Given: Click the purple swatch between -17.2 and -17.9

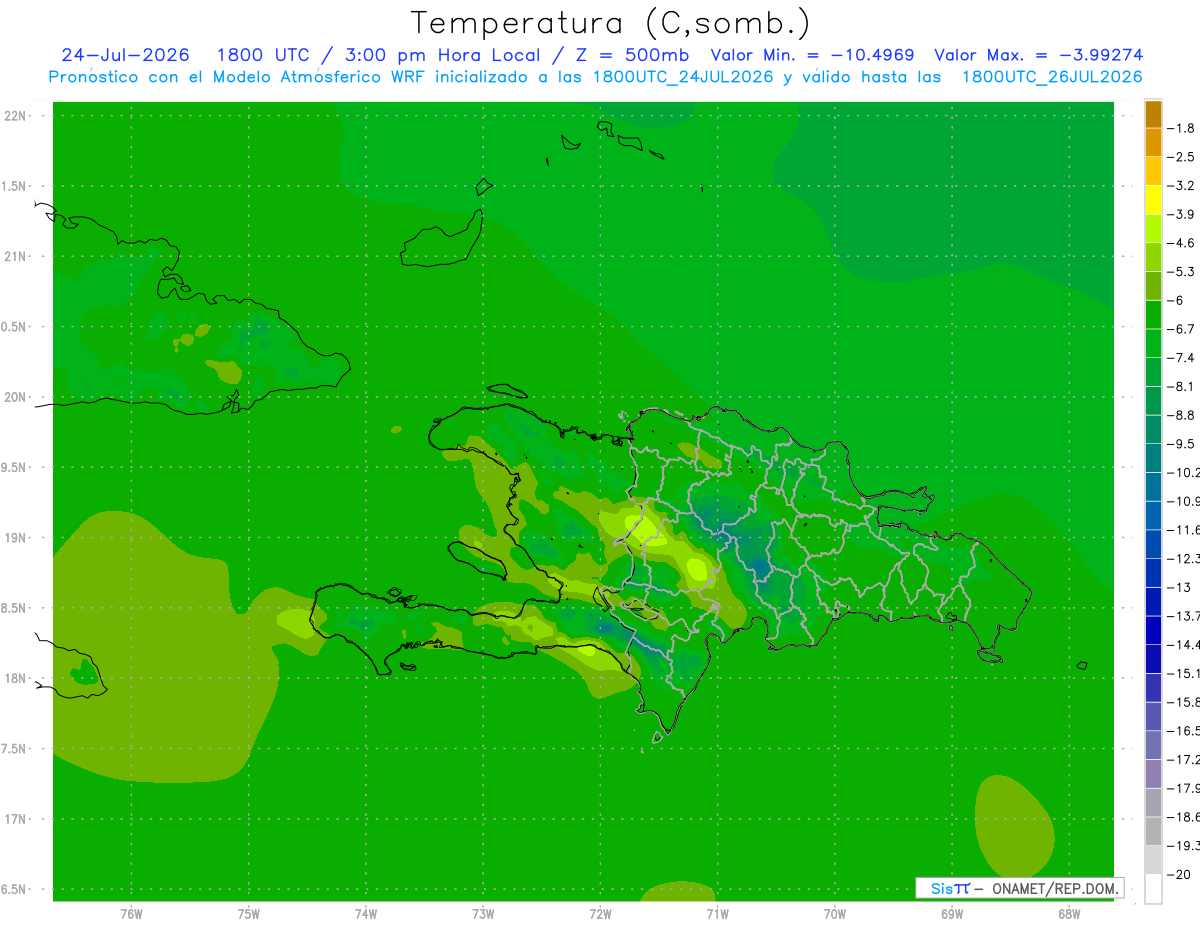Looking at the screenshot, I should click(x=1153, y=774).
